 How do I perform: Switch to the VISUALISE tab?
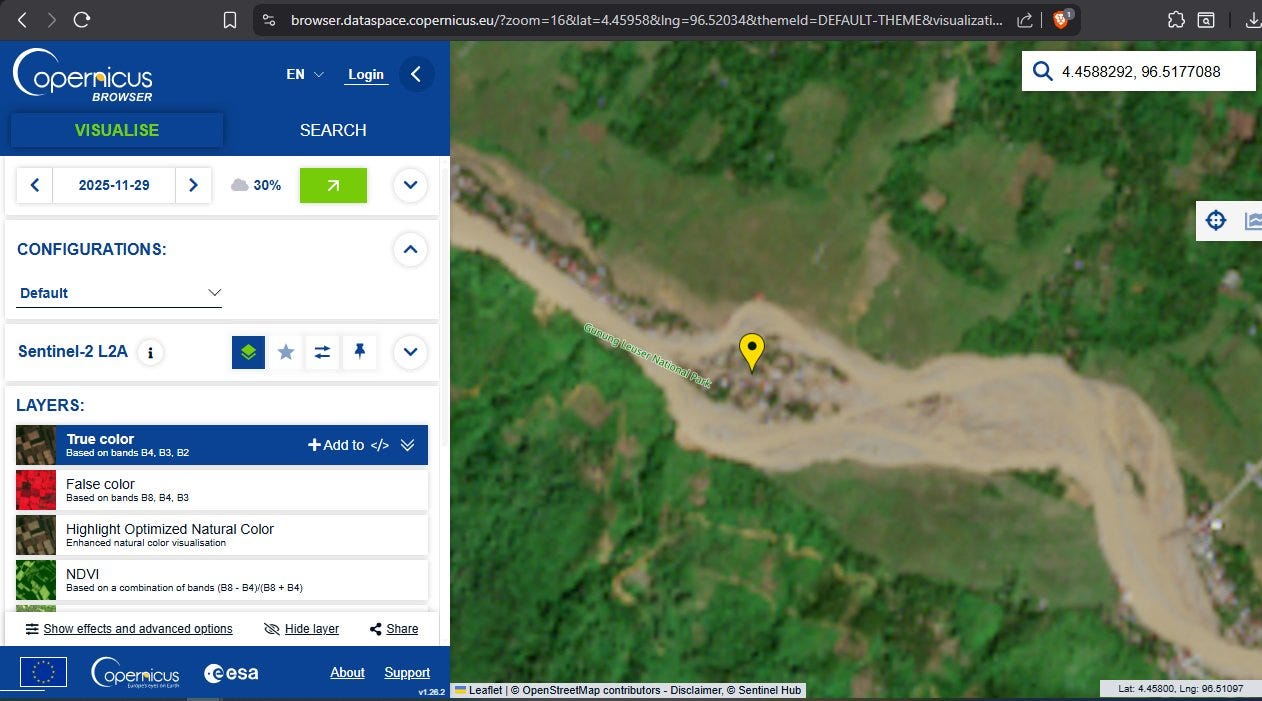[x=117, y=130]
